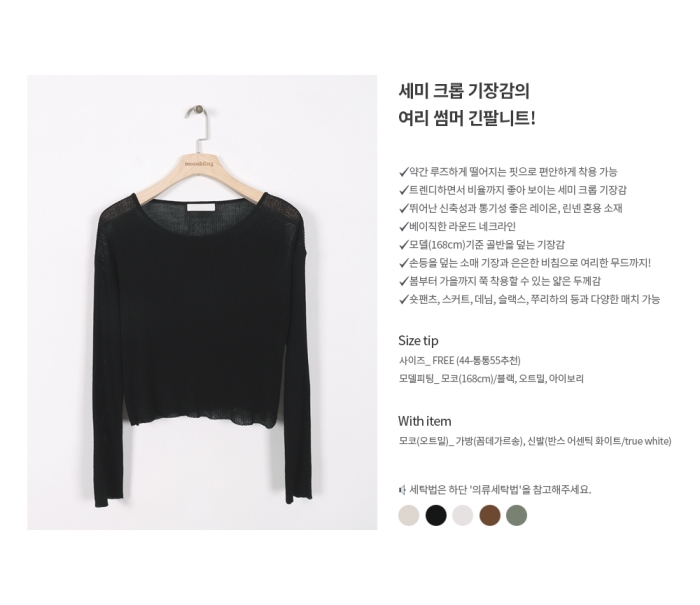Click the checkmark beside the 레이온, 린넨 혼용 소재 line
The height and width of the screenshot is (605, 700).
click(x=404, y=209)
